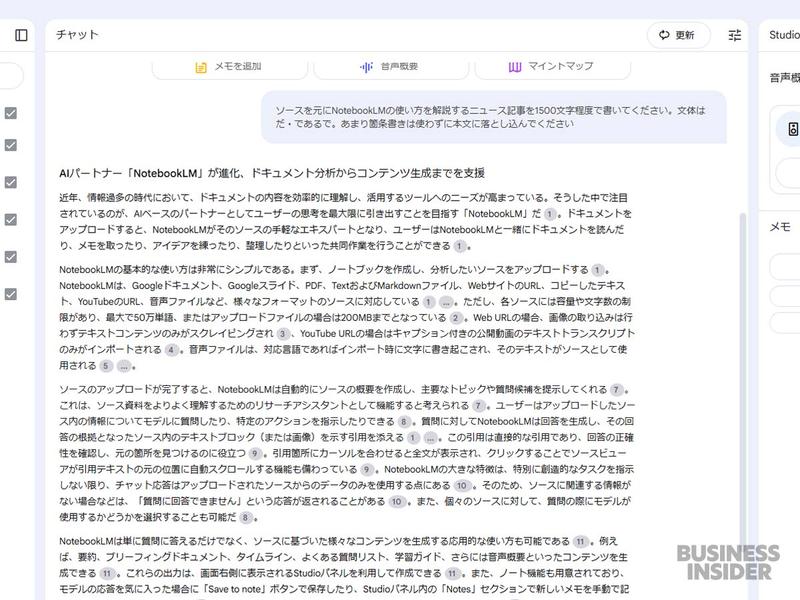This screenshot has height=600, width=800.
Task: Open citation 10 after 返されることがある
Action: (x=396, y=502)
